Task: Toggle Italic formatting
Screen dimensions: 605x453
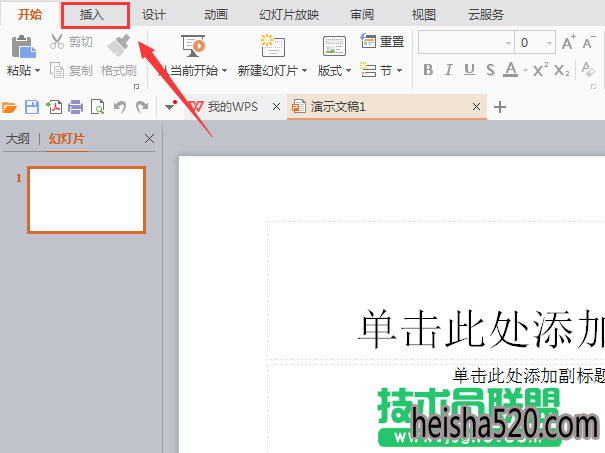Action: pyautogui.click(x=448, y=70)
